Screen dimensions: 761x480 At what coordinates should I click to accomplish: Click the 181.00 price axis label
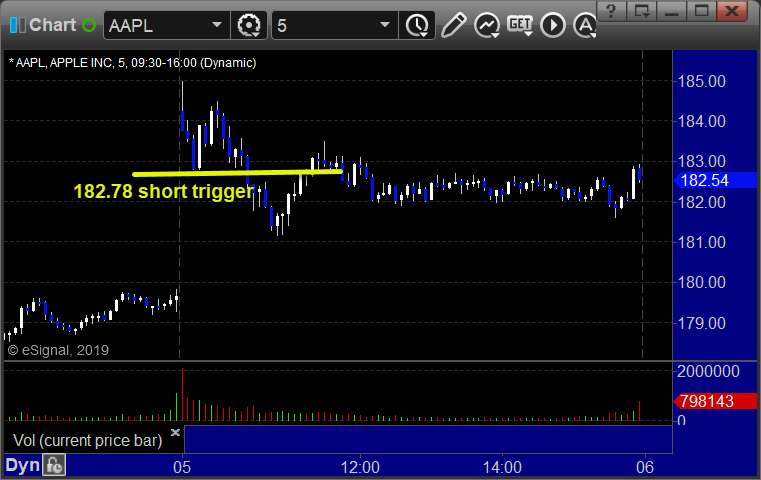point(701,242)
